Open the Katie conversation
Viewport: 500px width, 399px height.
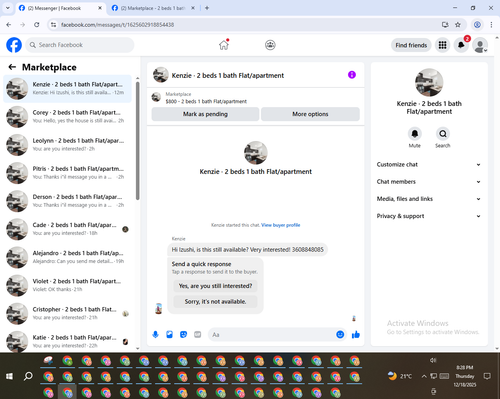click(x=67, y=342)
